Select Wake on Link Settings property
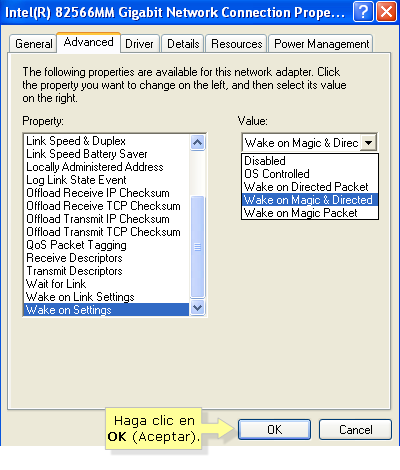Viewport: 400px width, 470px height. (x=107, y=297)
